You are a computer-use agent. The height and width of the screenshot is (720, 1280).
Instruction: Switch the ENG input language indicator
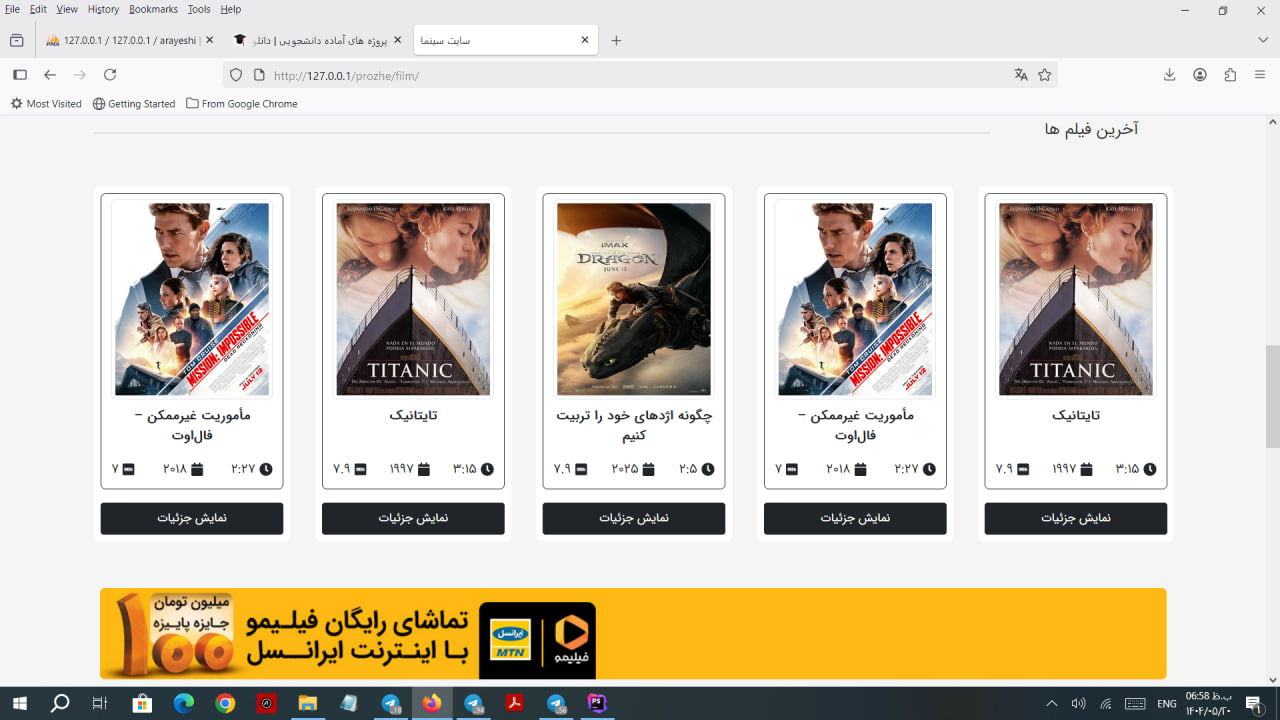[1167, 704]
